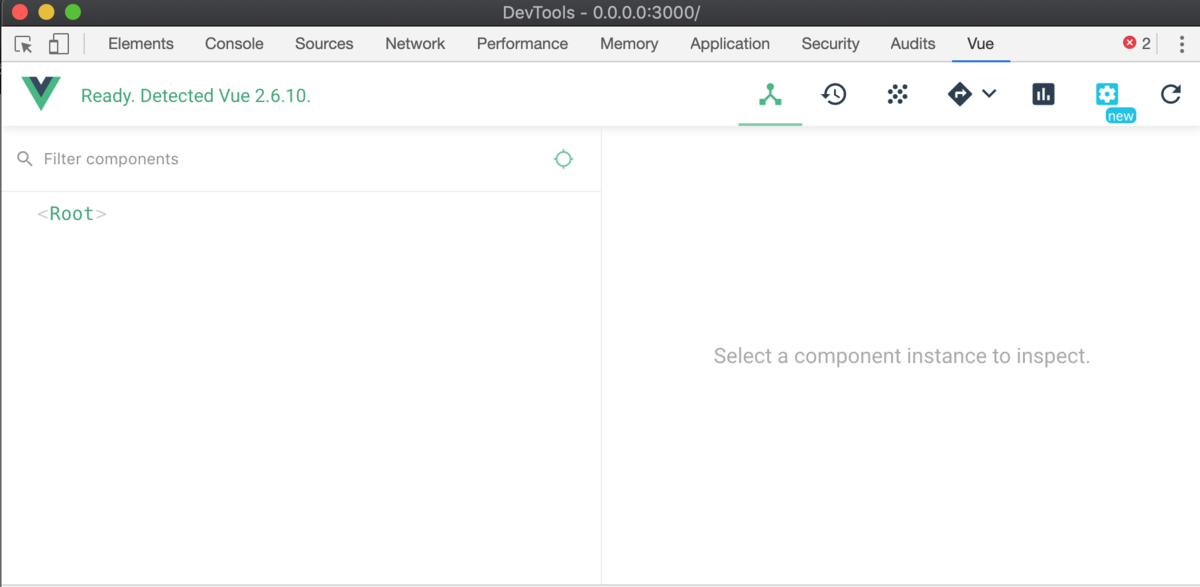Select the Vue tab
Screen dimensions: 1200x587
pos(980,44)
